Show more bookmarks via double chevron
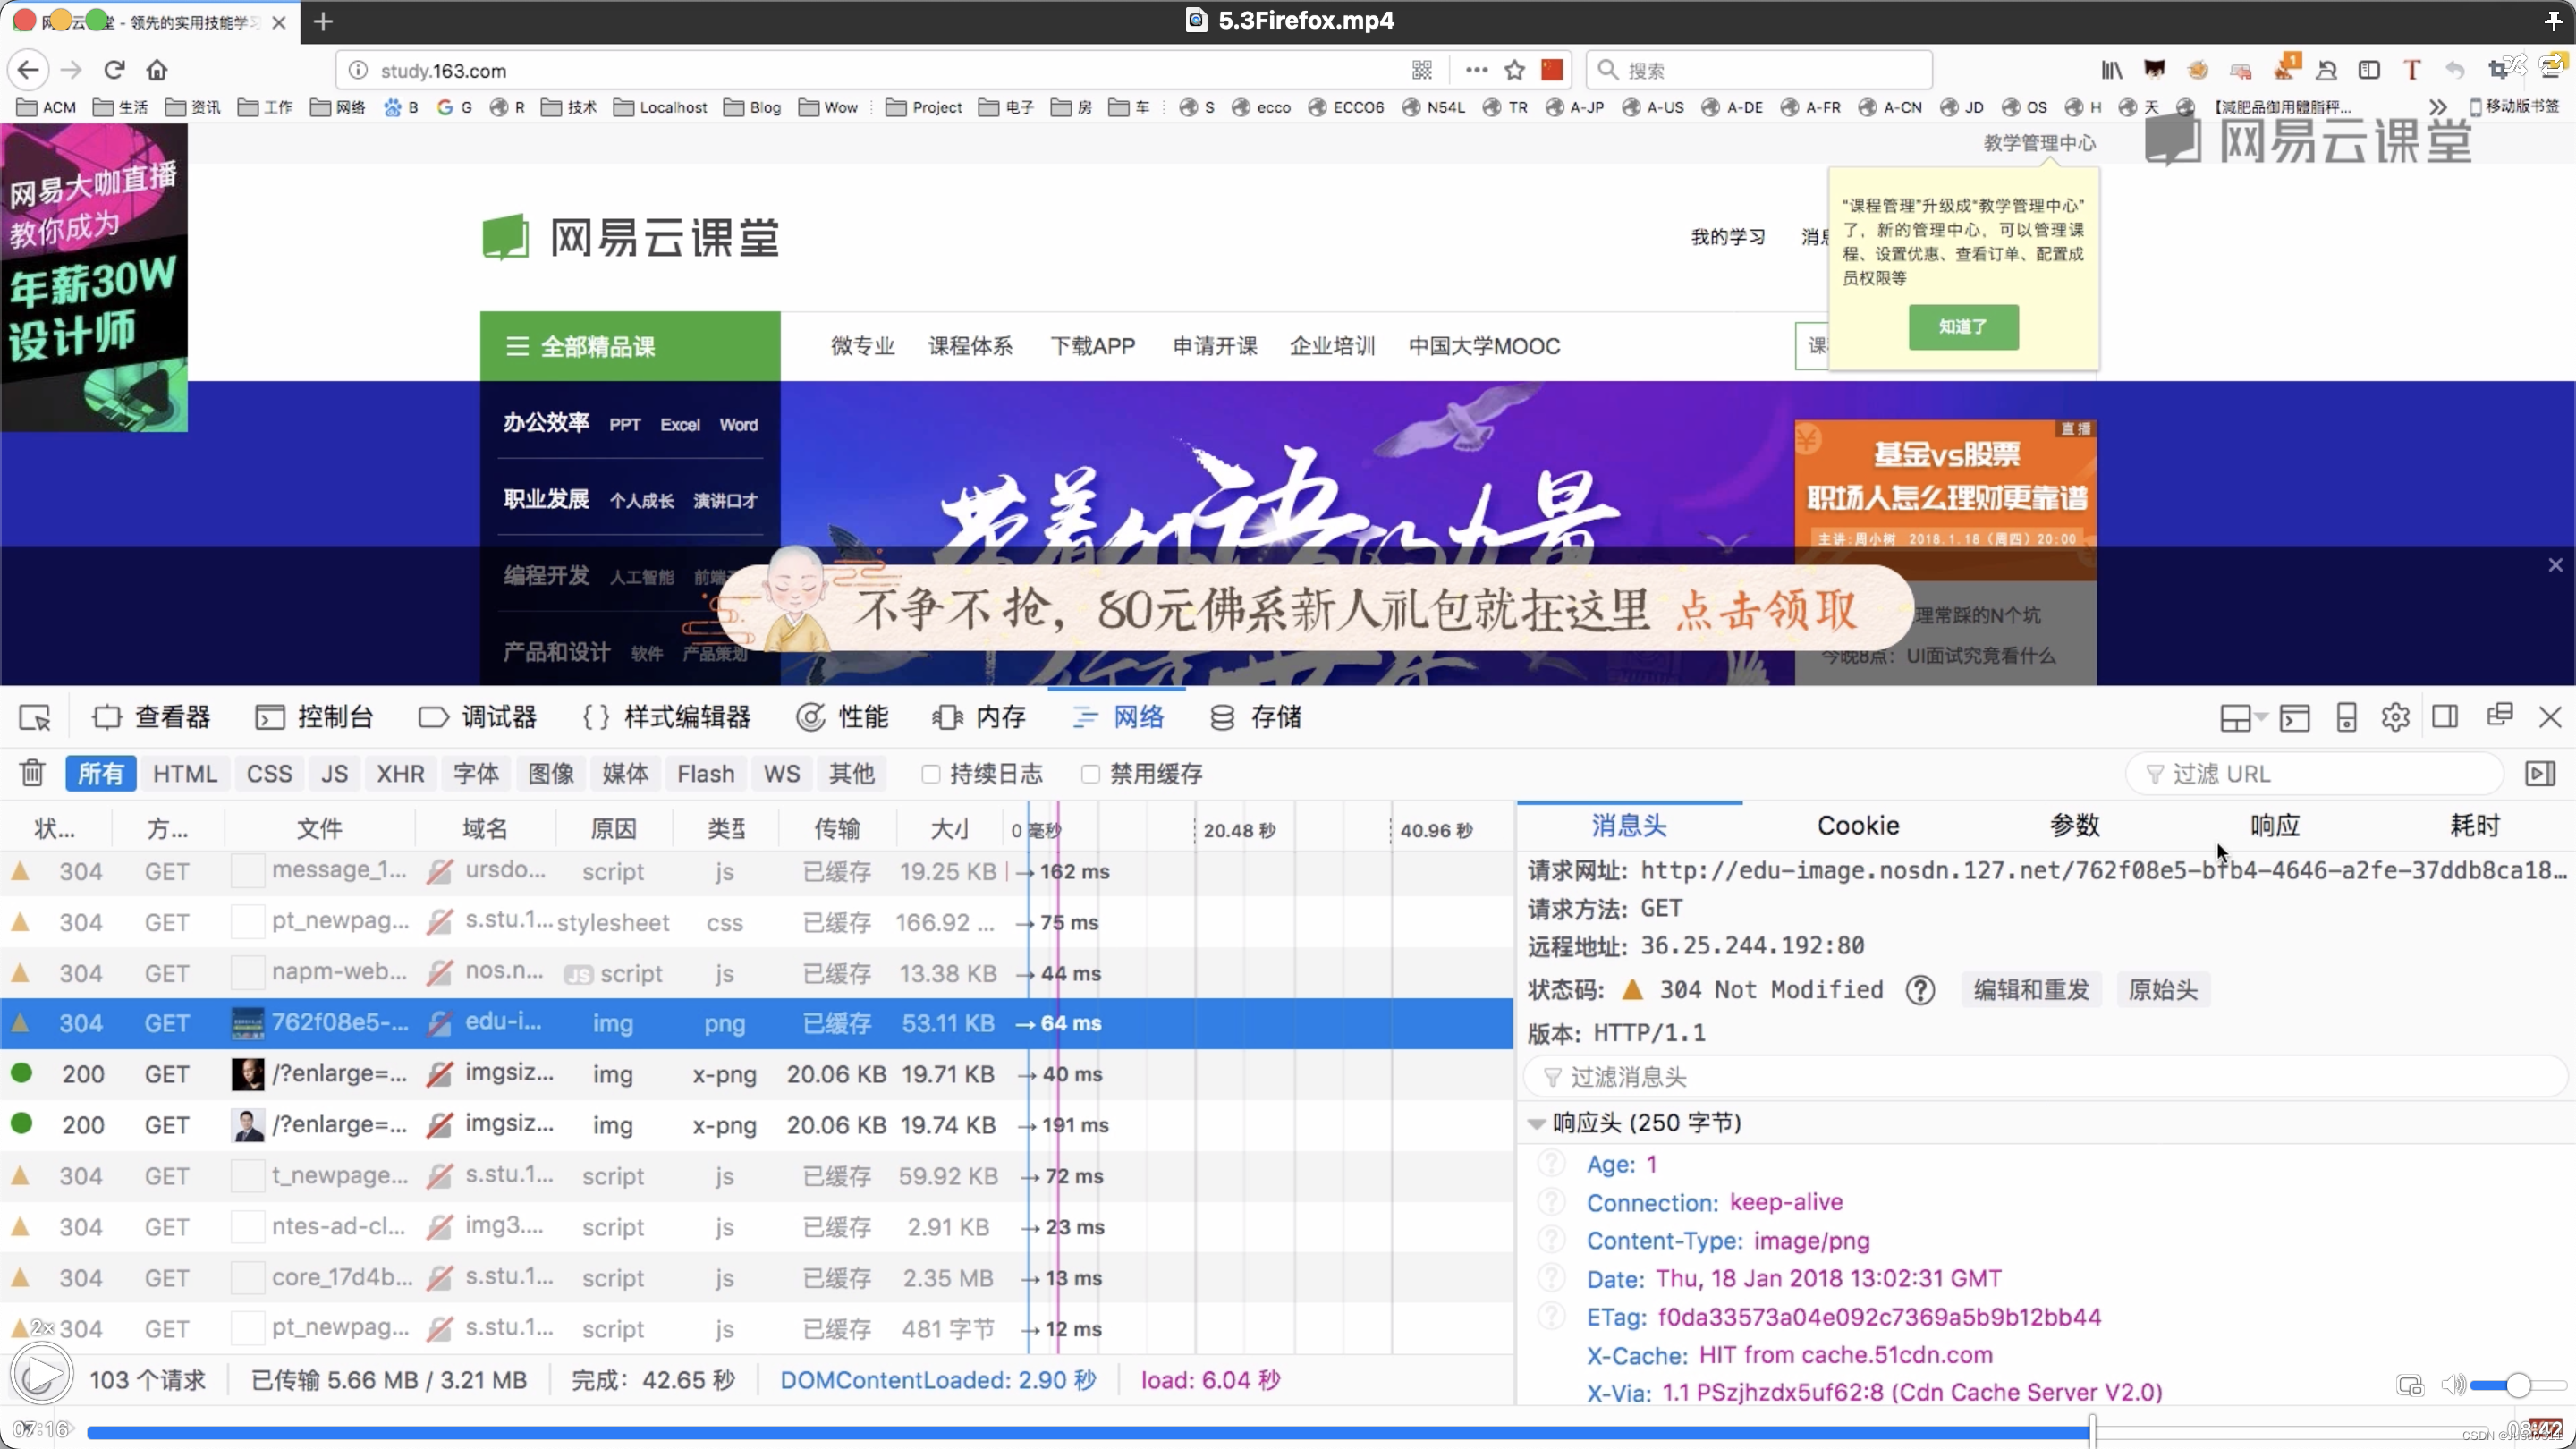Viewport: 2576px width, 1449px height. click(2438, 107)
